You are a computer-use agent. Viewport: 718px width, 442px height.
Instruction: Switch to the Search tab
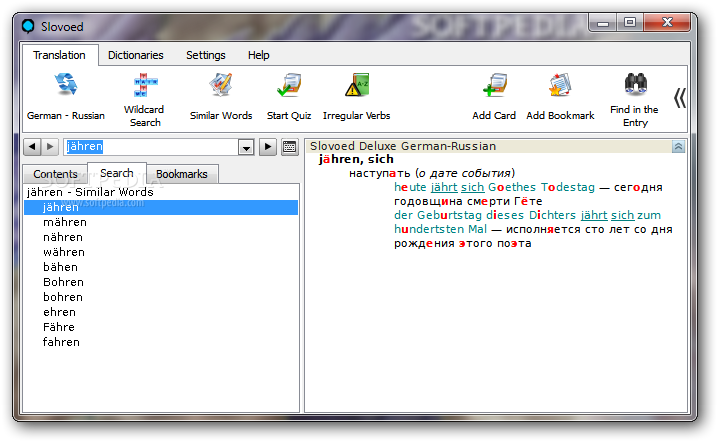pos(117,173)
